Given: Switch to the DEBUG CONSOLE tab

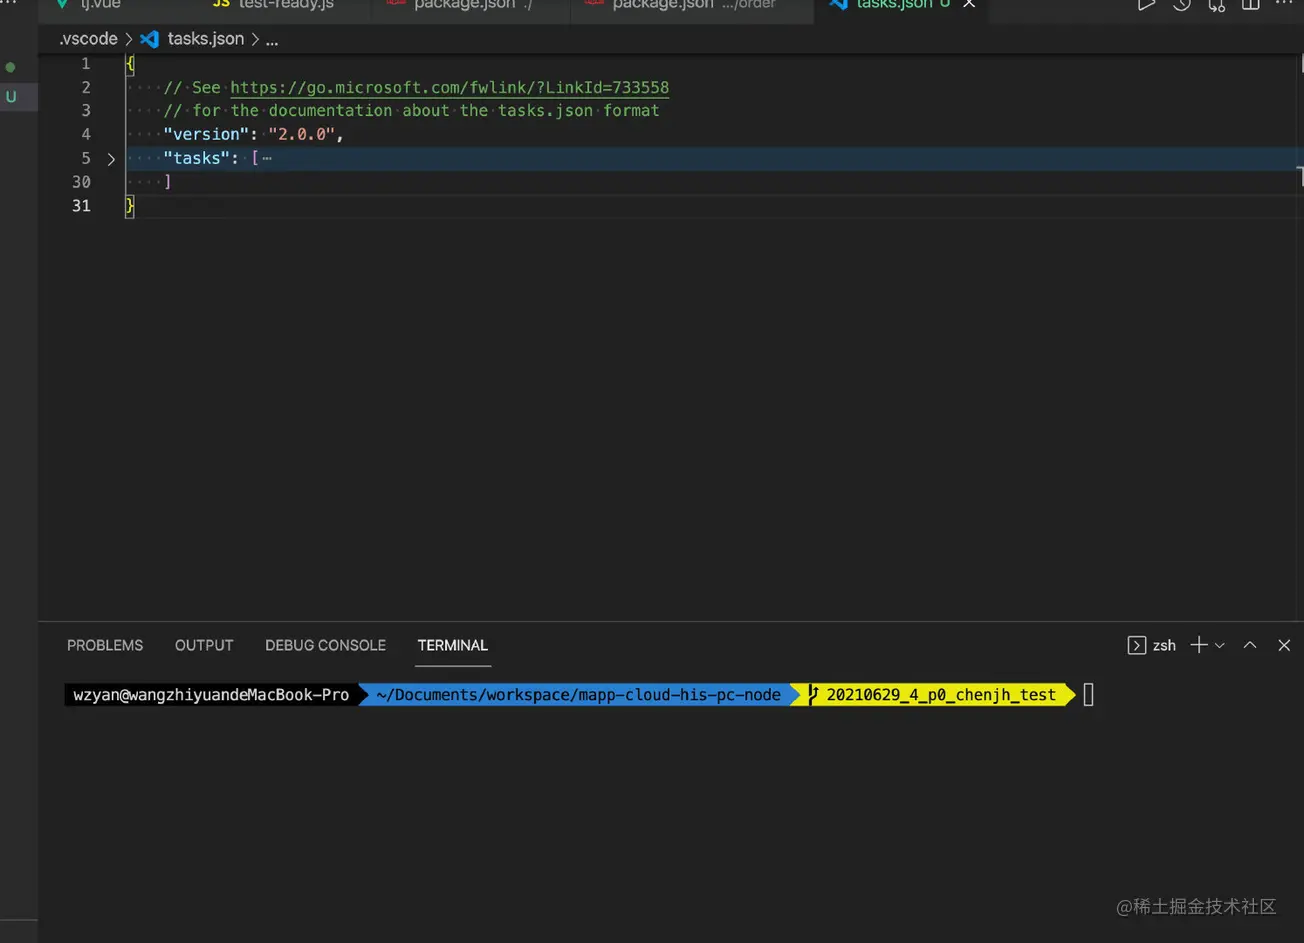Looking at the screenshot, I should (325, 645).
